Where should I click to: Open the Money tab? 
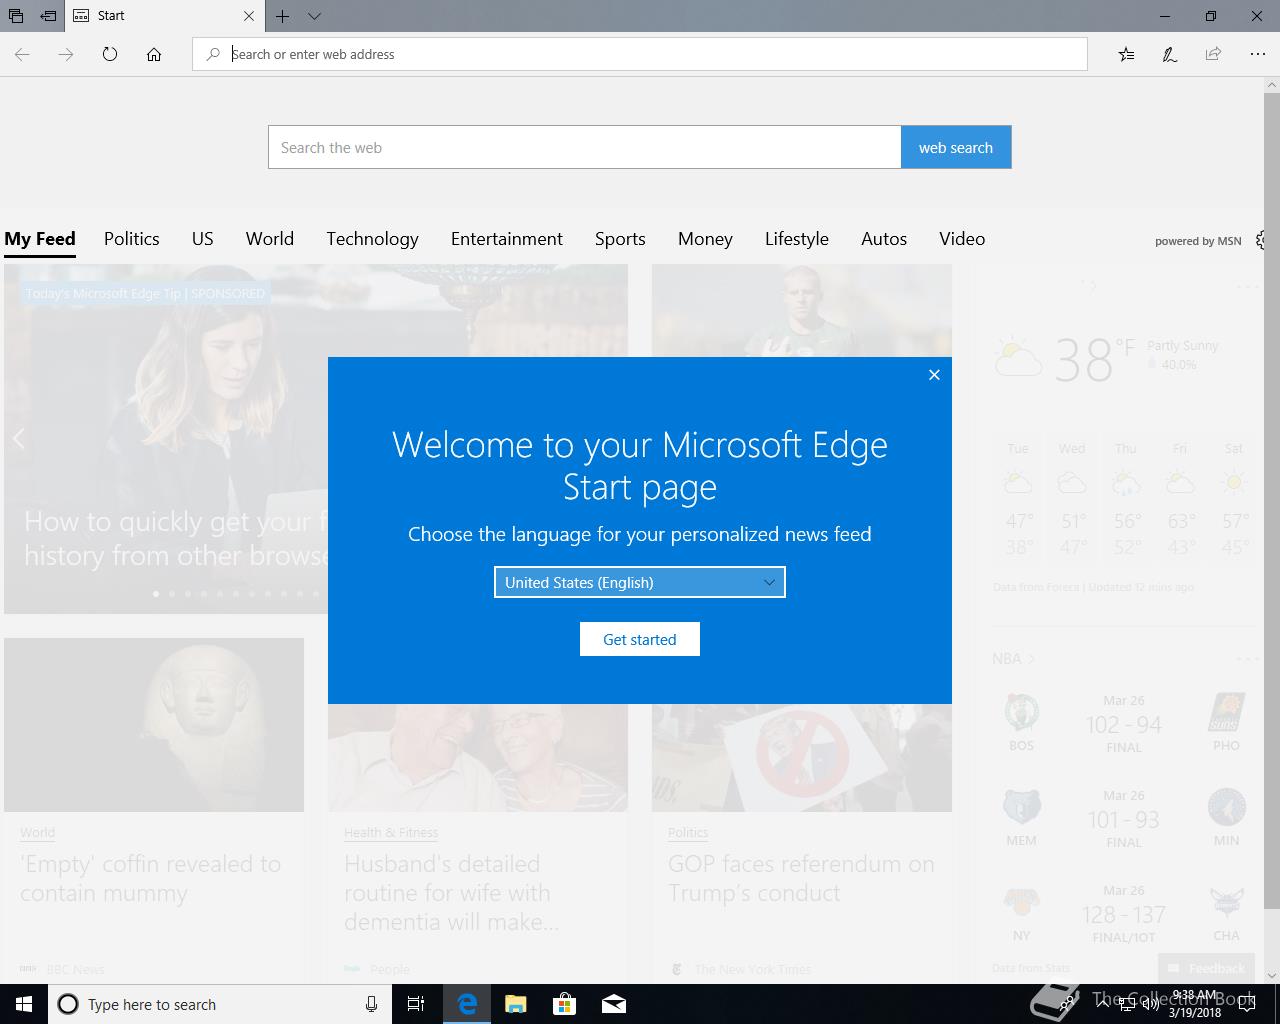point(705,238)
